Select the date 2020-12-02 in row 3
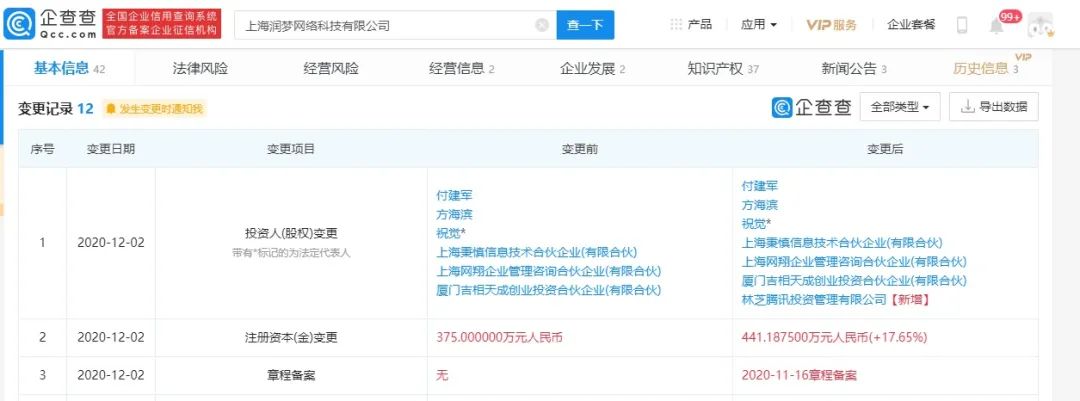The width and height of the screenshot is (1080, 401). pyautogui.click(x=111, y=376)
